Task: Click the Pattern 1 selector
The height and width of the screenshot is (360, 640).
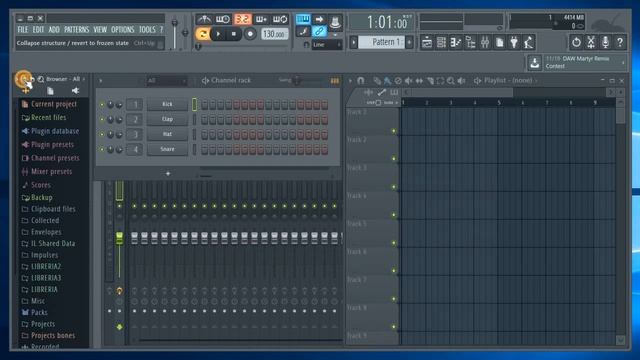Action: (x=381, y=42)
